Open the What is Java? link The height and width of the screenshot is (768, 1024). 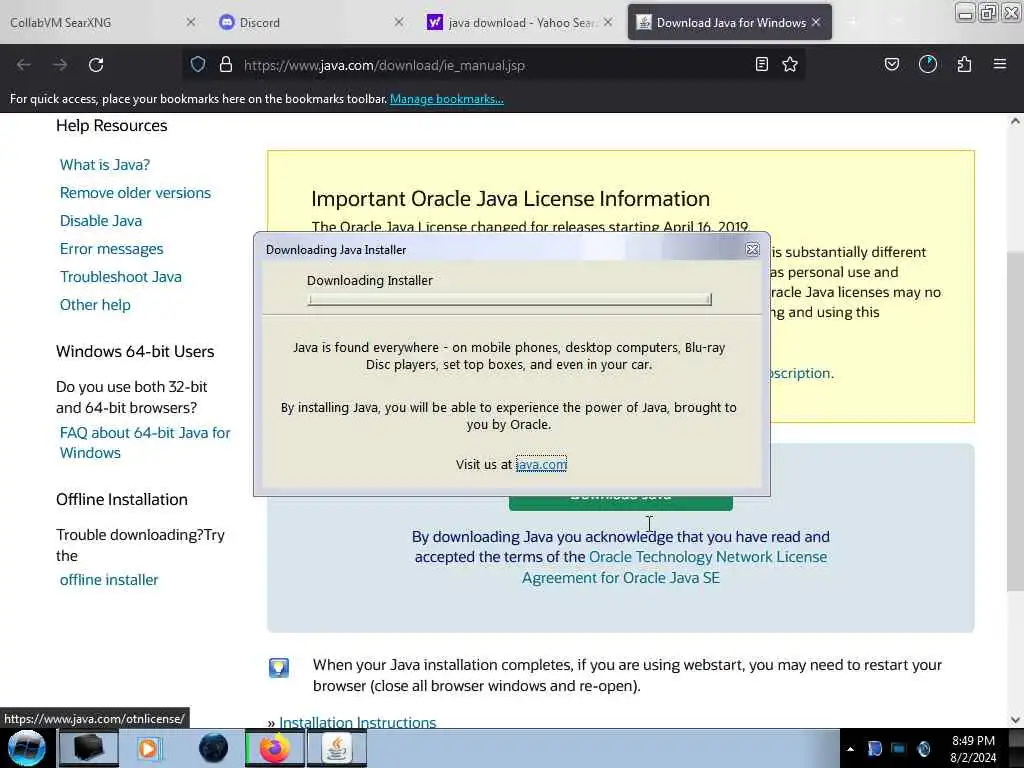[x=104, y=165]
